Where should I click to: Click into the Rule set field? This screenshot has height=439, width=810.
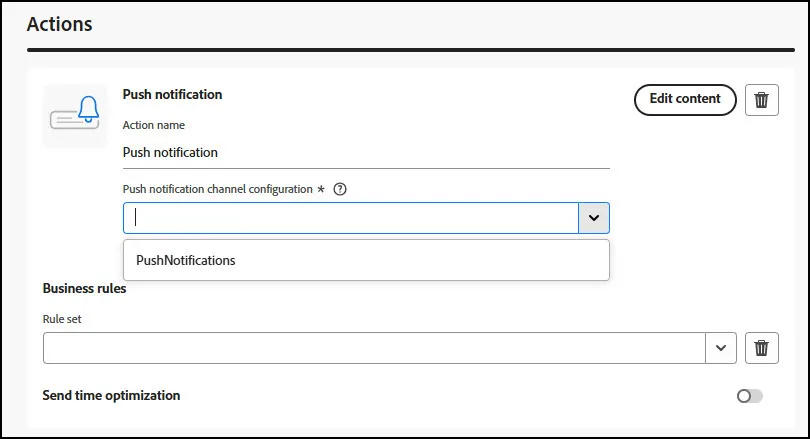click(x=374, y=348)
